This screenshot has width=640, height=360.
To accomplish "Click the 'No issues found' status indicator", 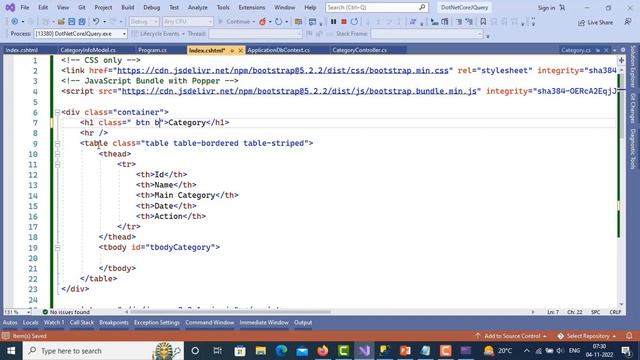I will [66, 312].
